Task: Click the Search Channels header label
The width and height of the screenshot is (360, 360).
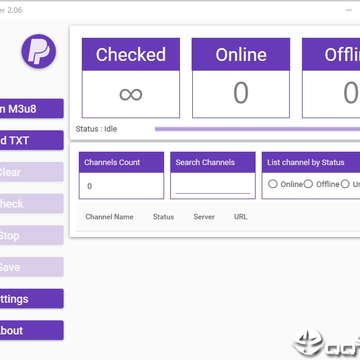Action: 205,162
